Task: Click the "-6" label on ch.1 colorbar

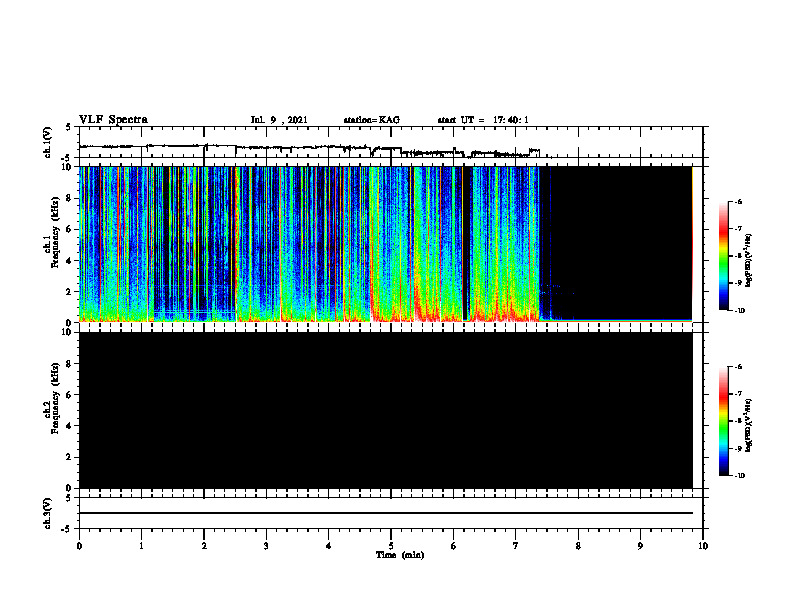Action: [738, 202]
